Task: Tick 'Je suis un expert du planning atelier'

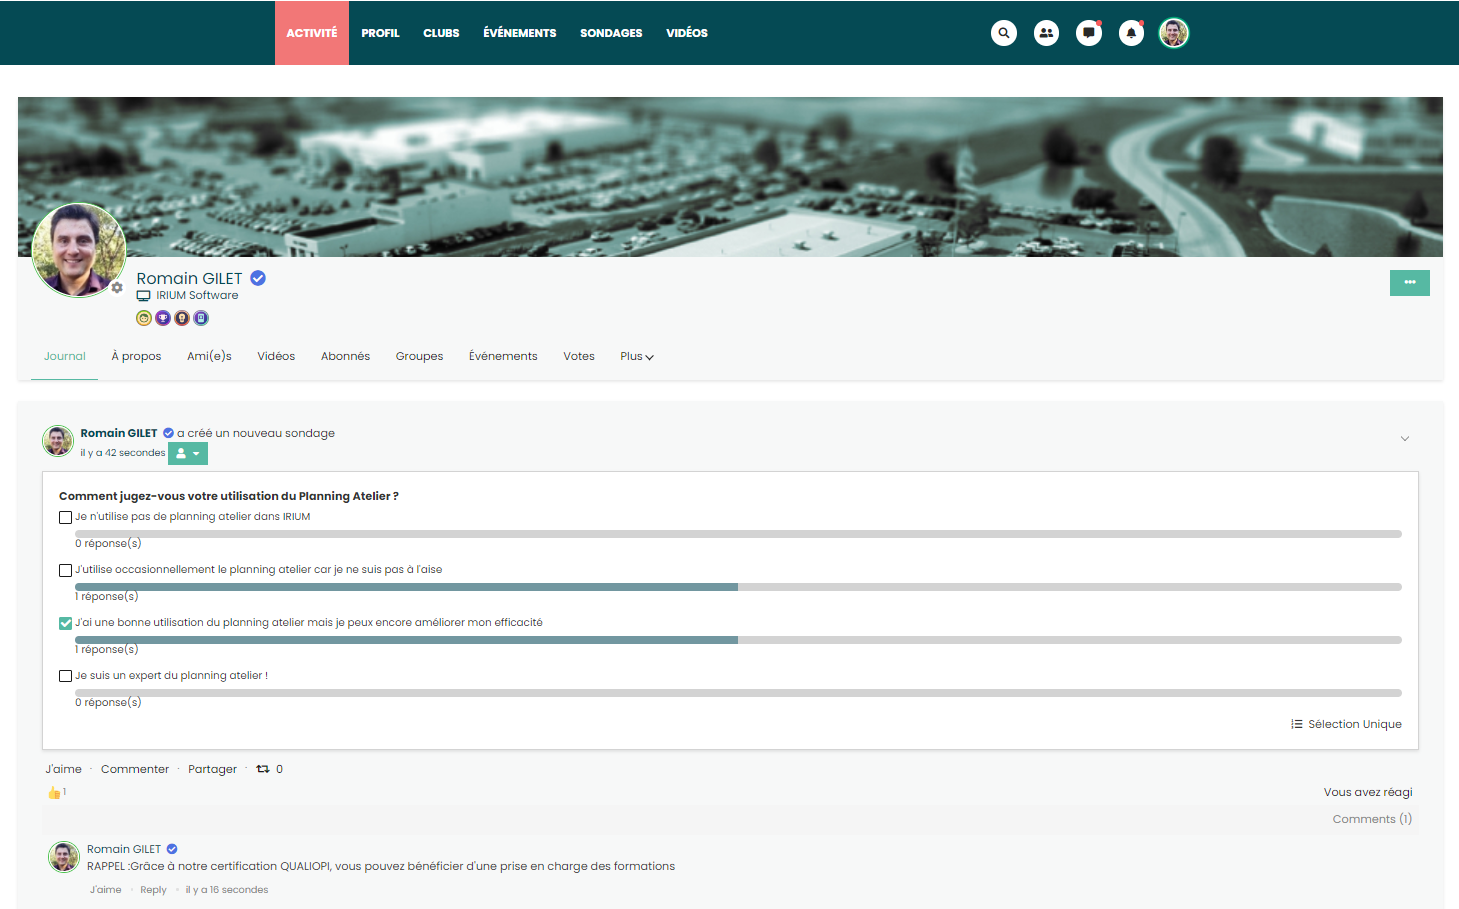Action: 65,676
